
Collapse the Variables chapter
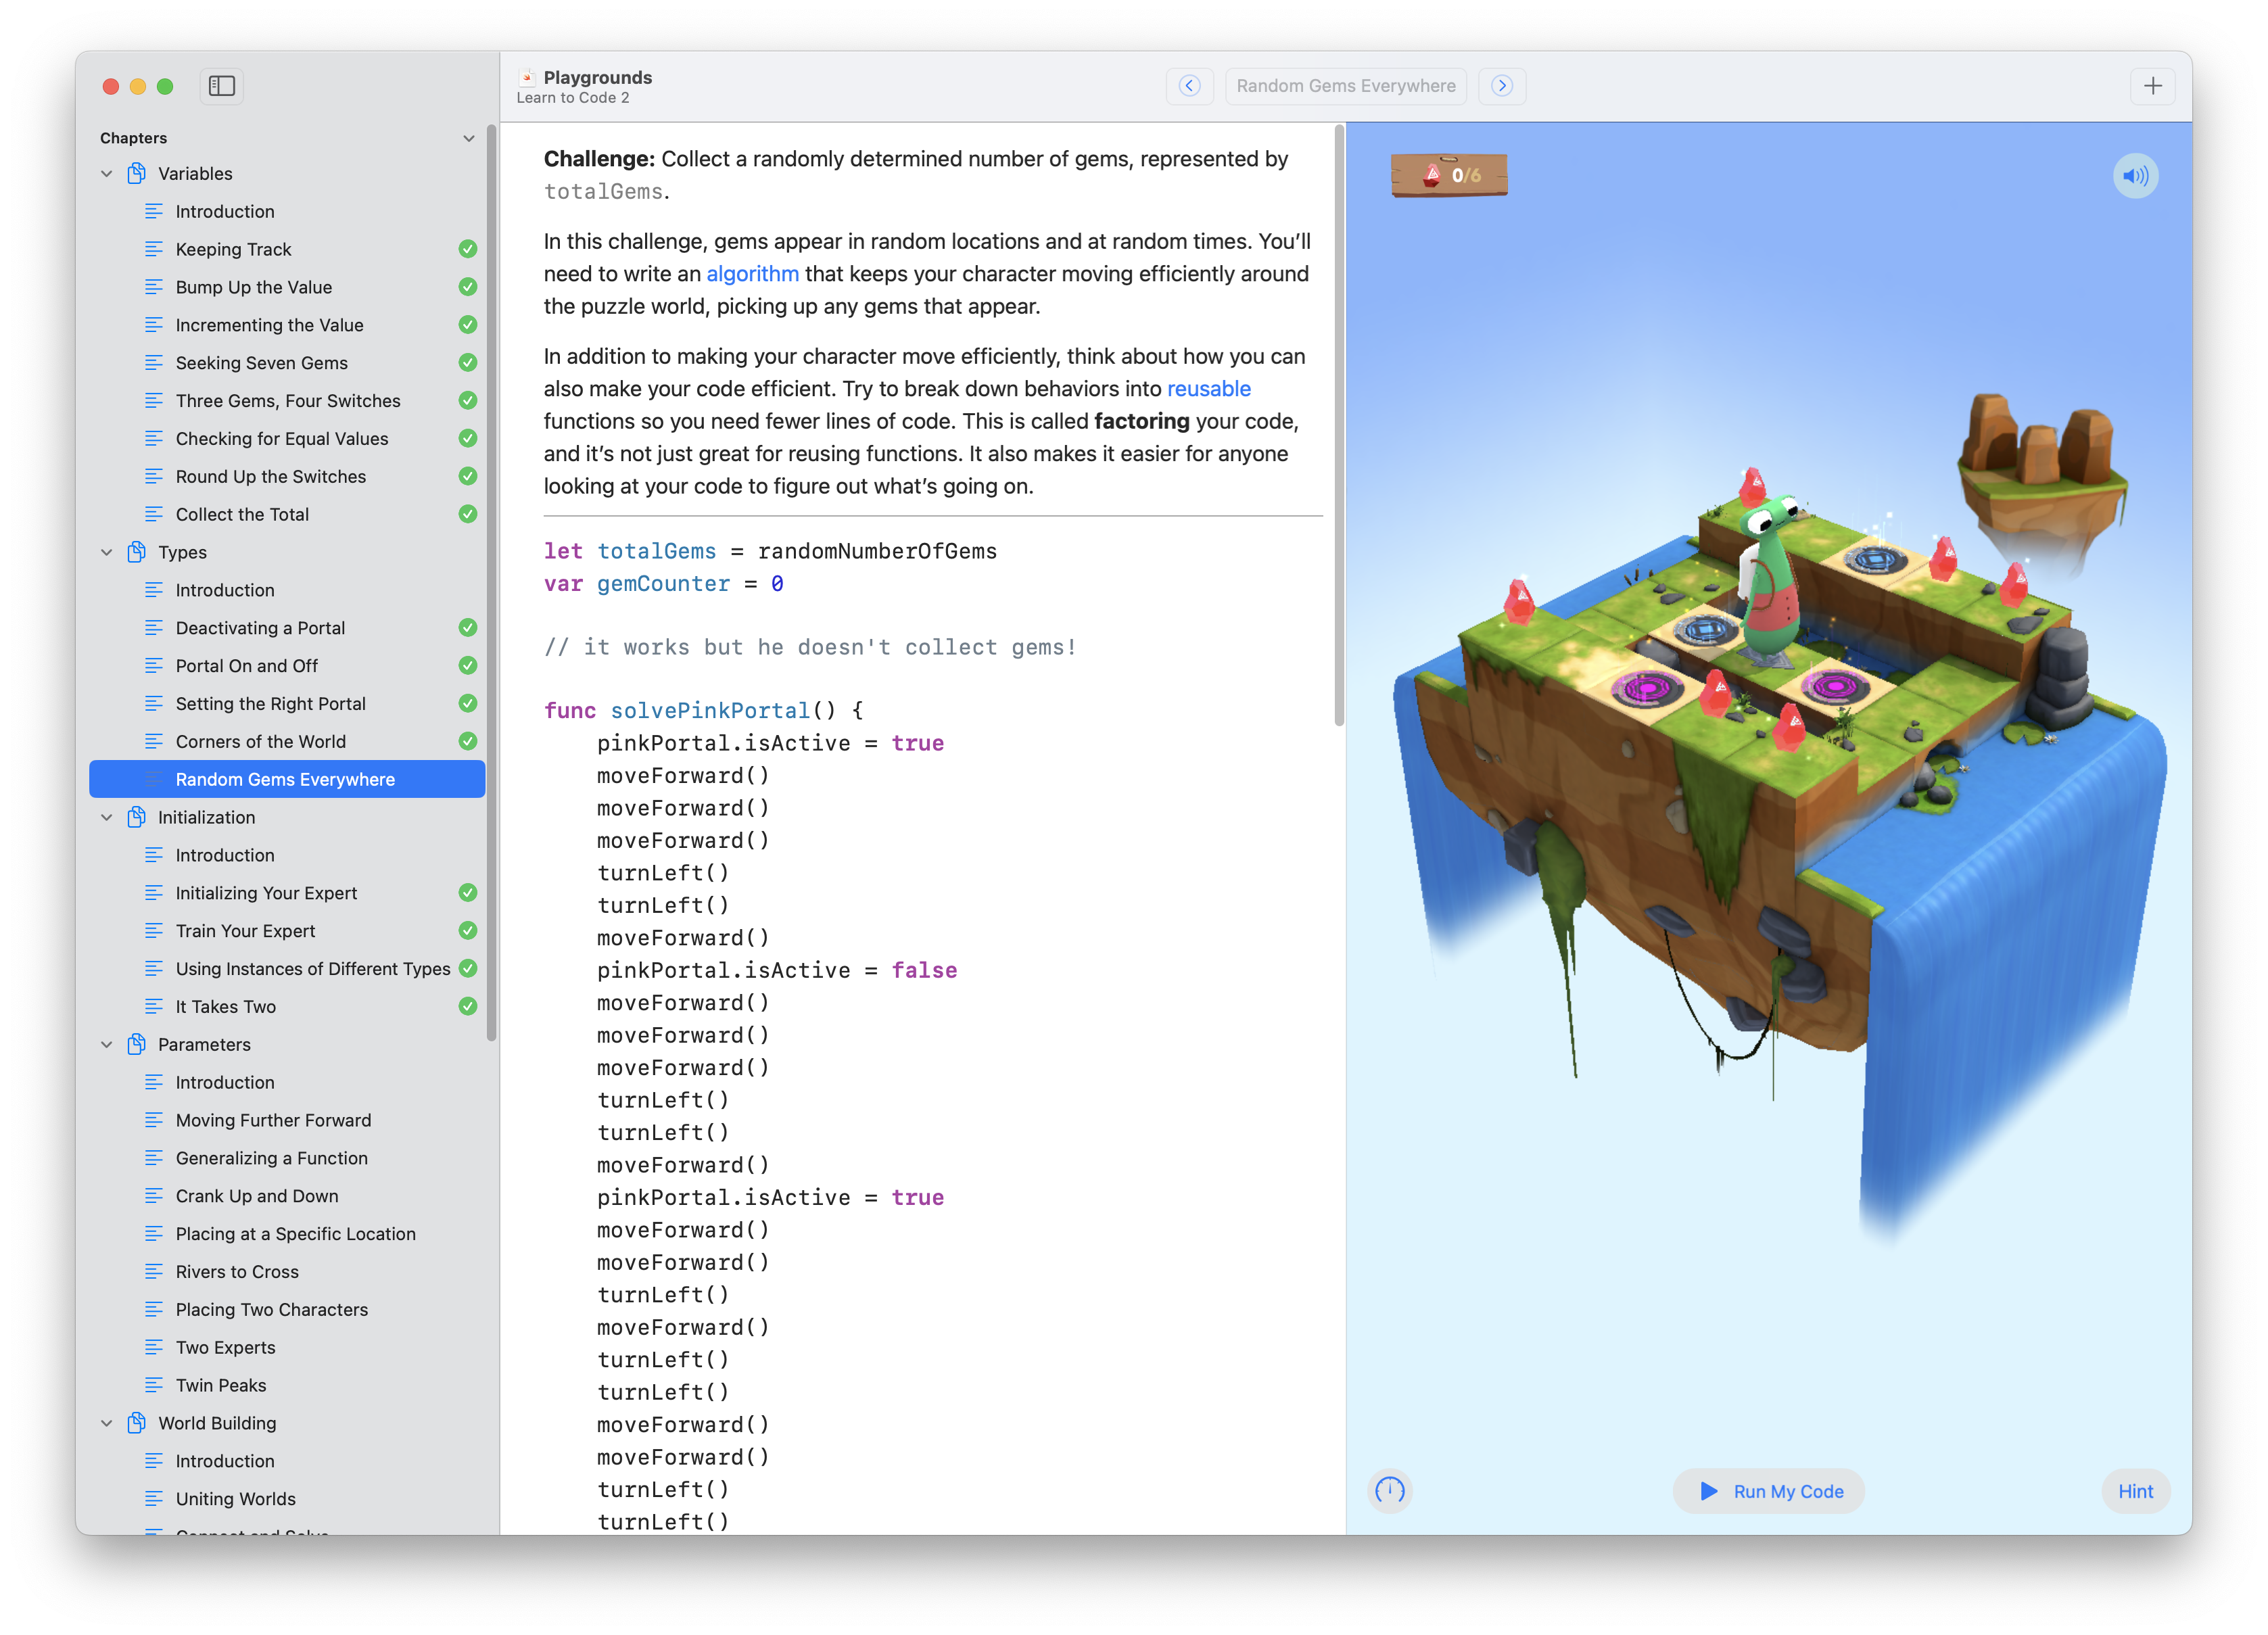coord(107,173)
